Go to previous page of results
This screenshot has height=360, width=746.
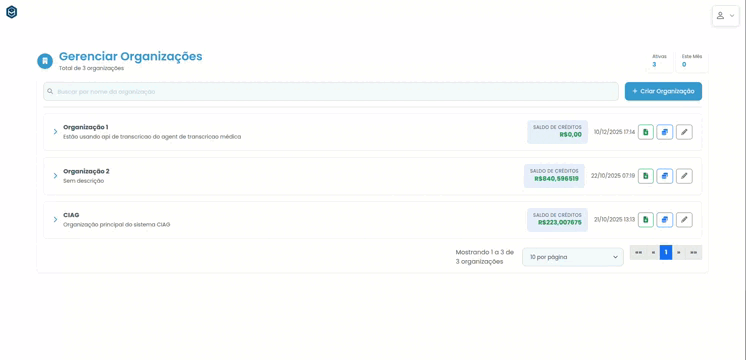653,253
